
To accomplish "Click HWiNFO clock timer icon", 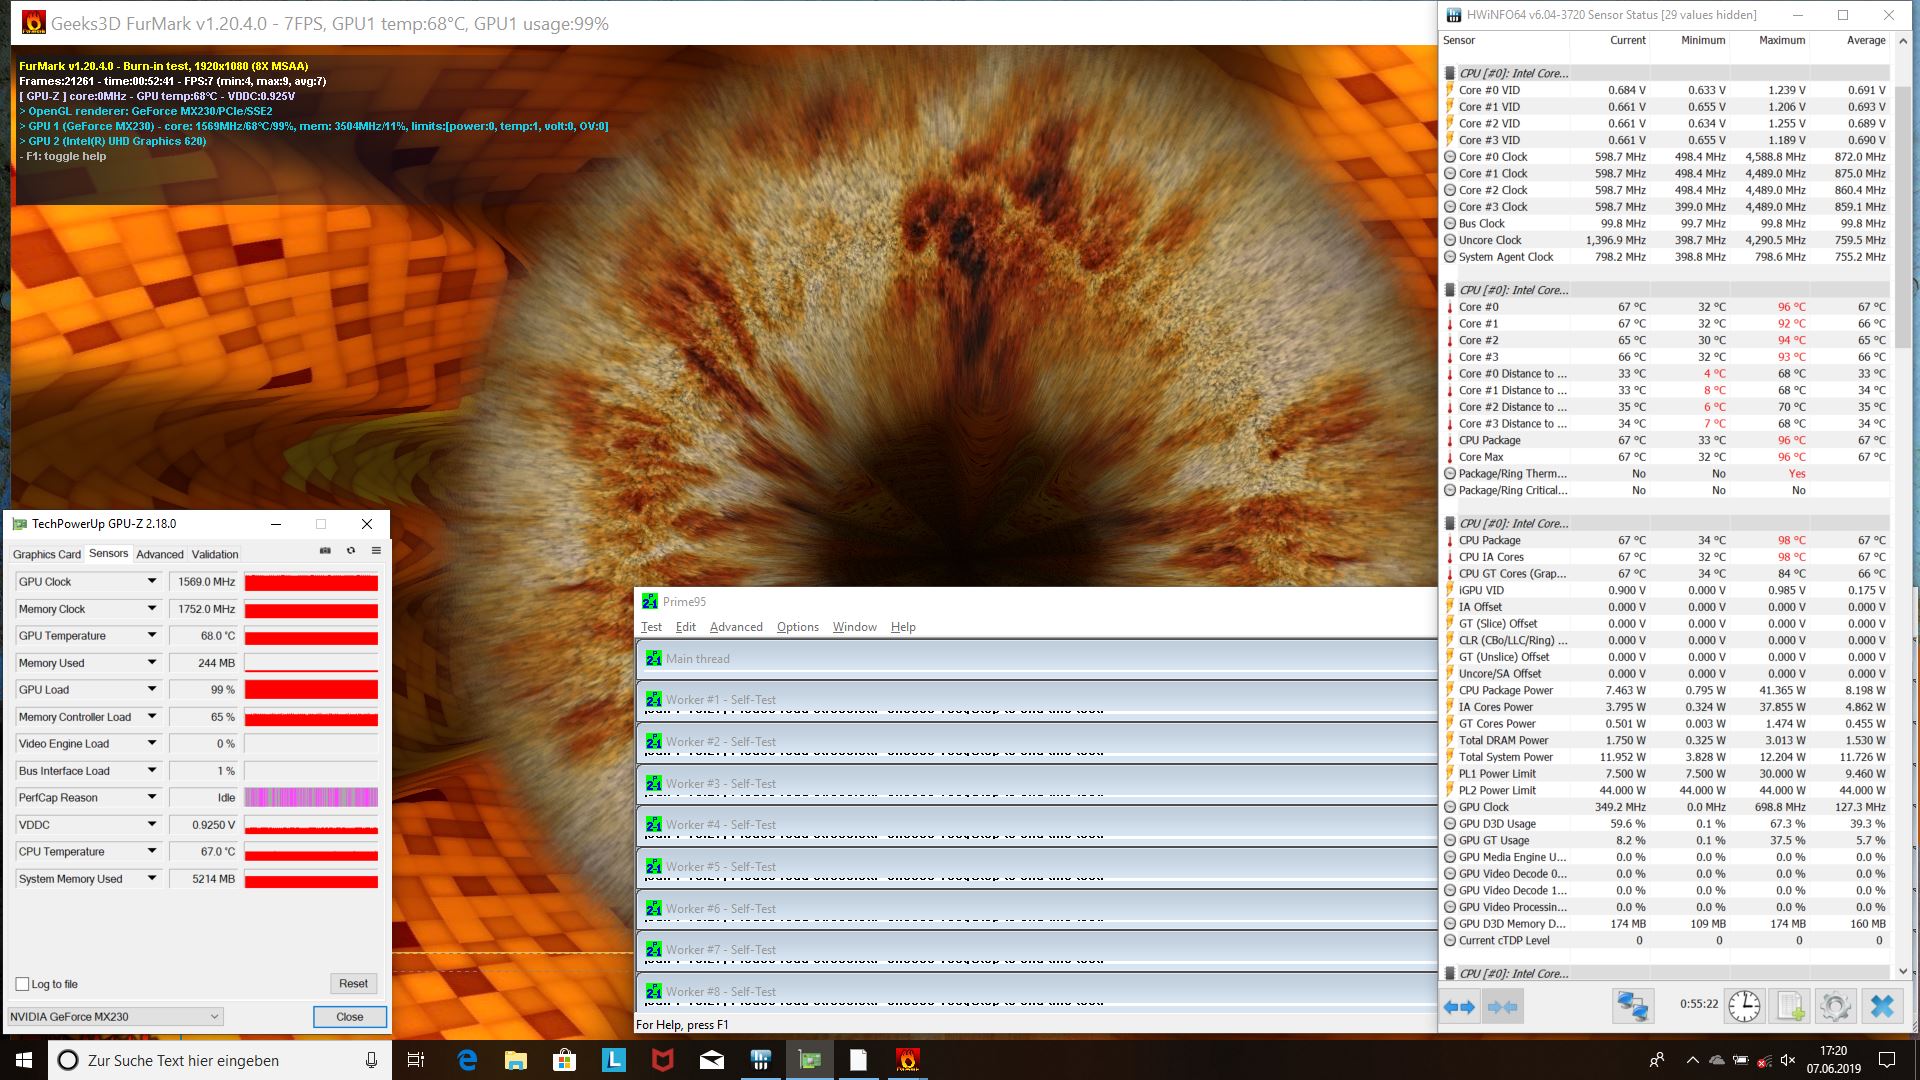I will click(1744, 1006).
